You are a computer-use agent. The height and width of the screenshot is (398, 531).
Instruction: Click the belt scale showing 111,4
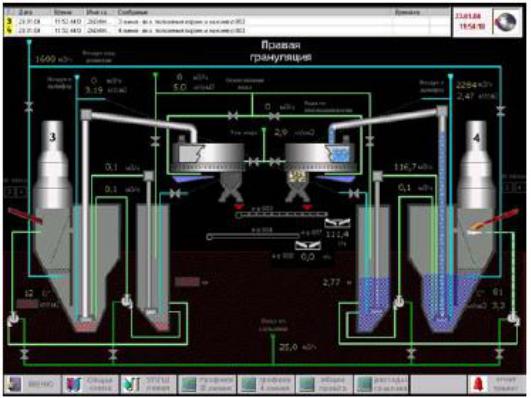click(x=338, y=223)
